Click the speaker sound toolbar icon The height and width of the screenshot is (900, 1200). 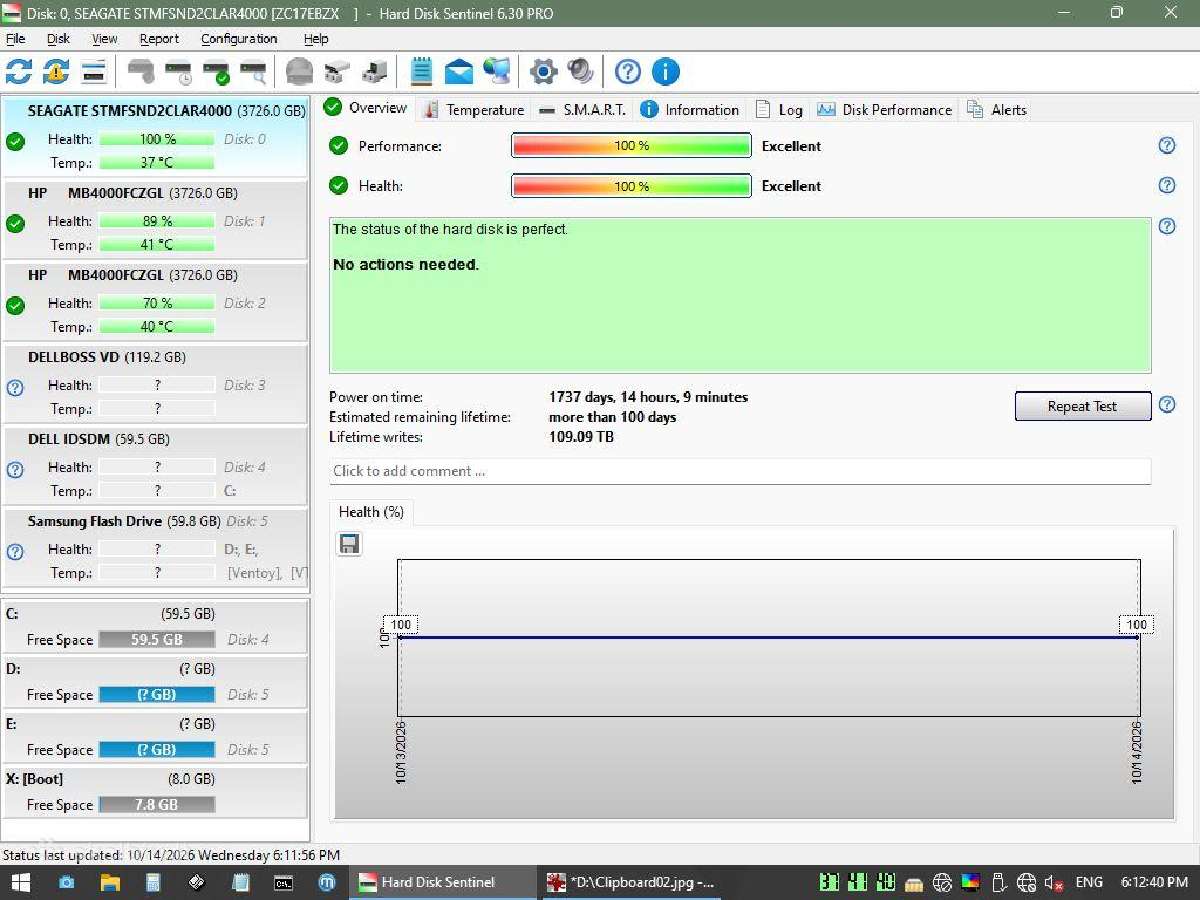[x=580, y=72]
